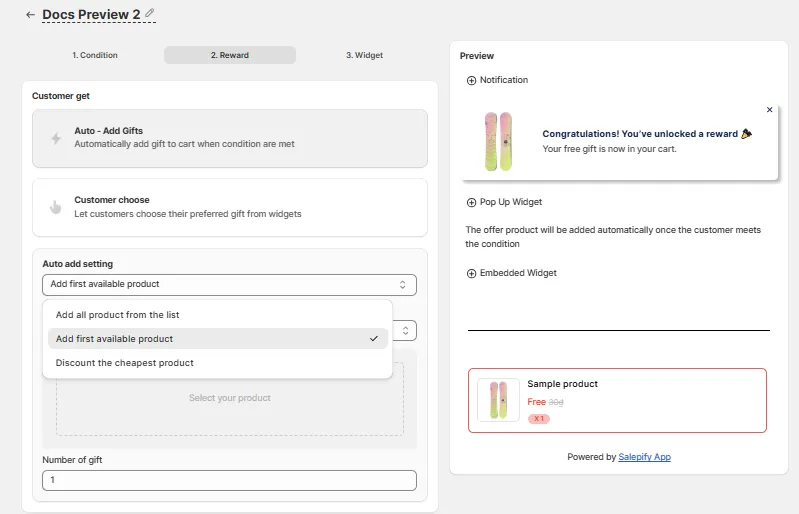The height and width of the screenshot is (514, 799).
Task: Click the back arrow beside Docs Preview 2
Action: [x=31, y=15]
